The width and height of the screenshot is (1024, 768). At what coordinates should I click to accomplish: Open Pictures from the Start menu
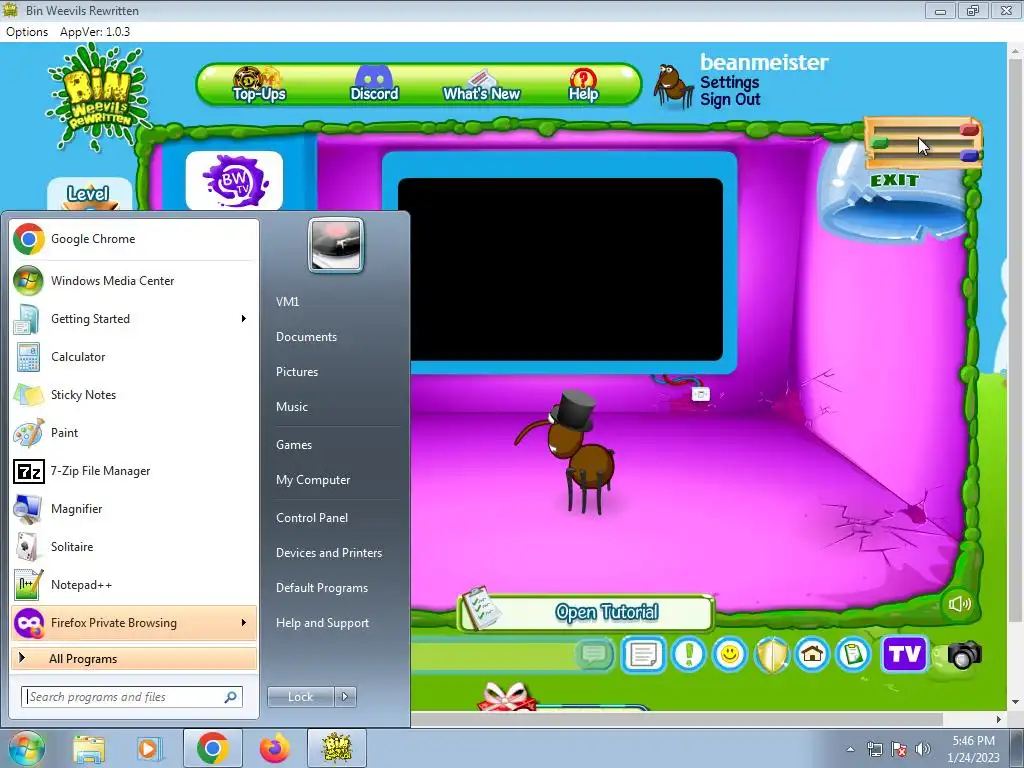[x=297, y=372]
